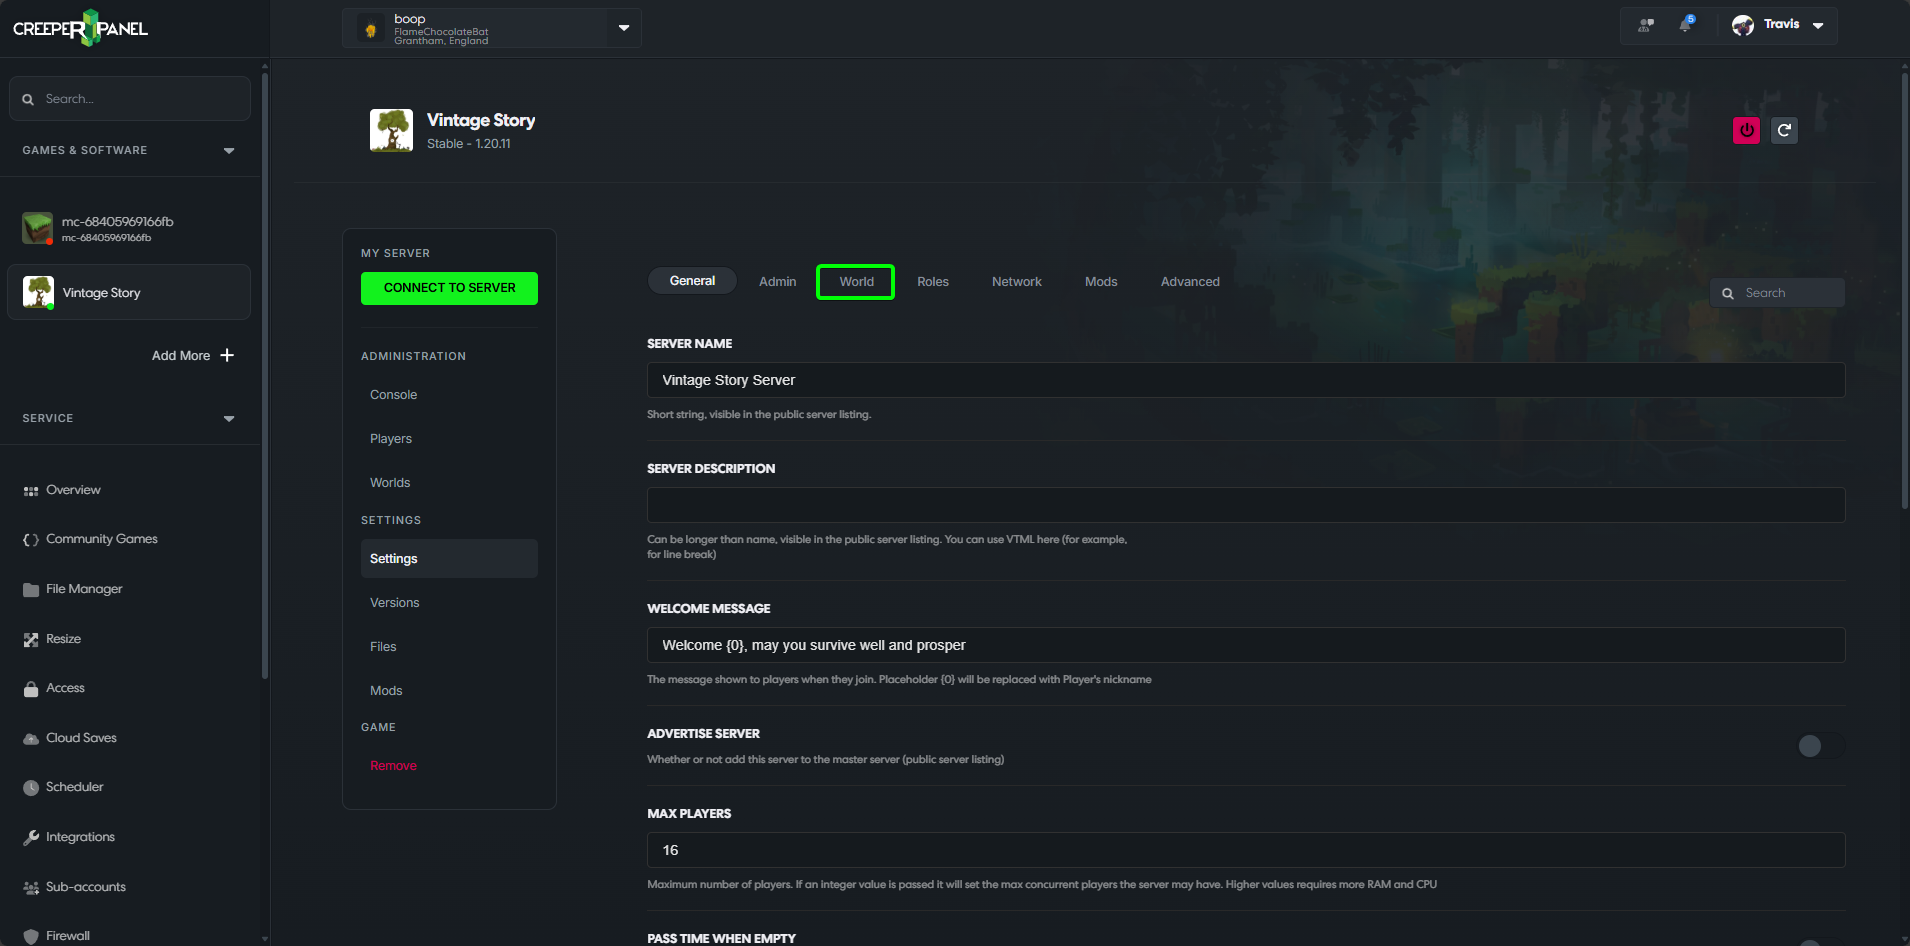Click the sidebar Search input
Image resolution: width=1910 pixels, height=946 pixels.
[130, 99]
